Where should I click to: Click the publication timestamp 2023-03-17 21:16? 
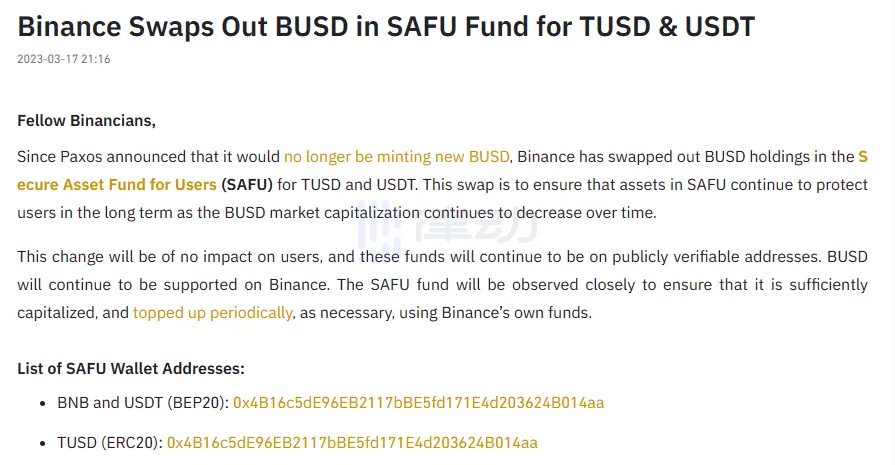pos(63,59)
